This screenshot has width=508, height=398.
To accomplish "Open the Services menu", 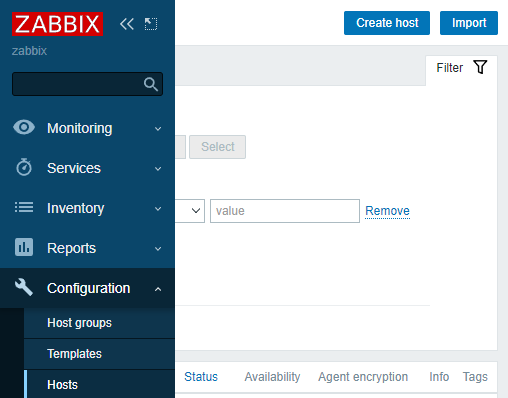I will click(x=87, y=168).
